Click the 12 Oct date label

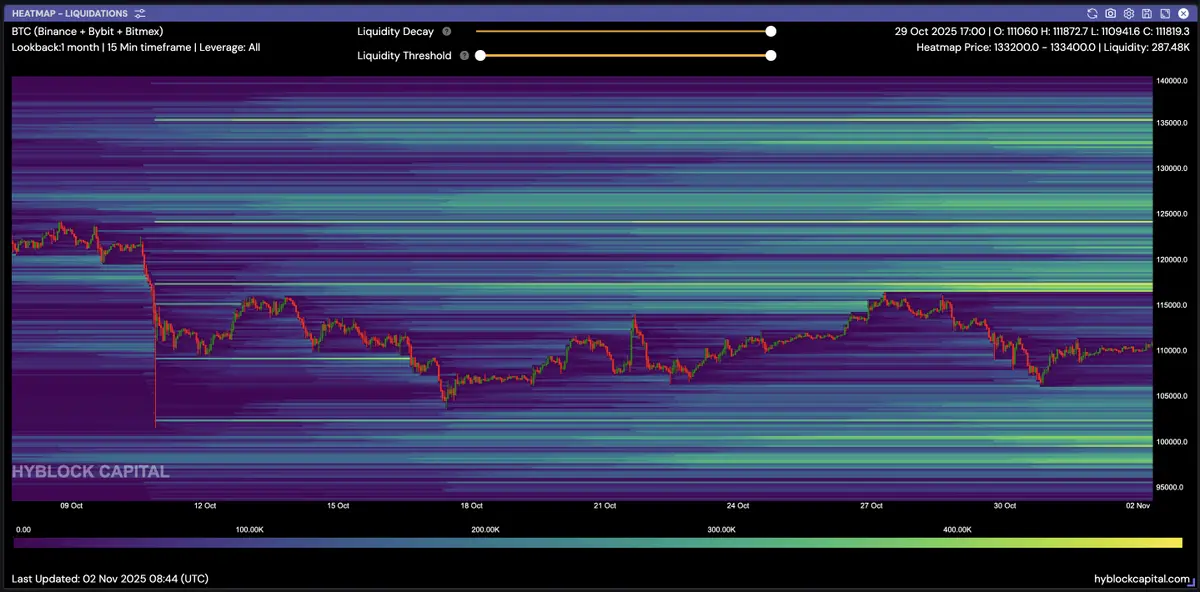click(204, 506)
